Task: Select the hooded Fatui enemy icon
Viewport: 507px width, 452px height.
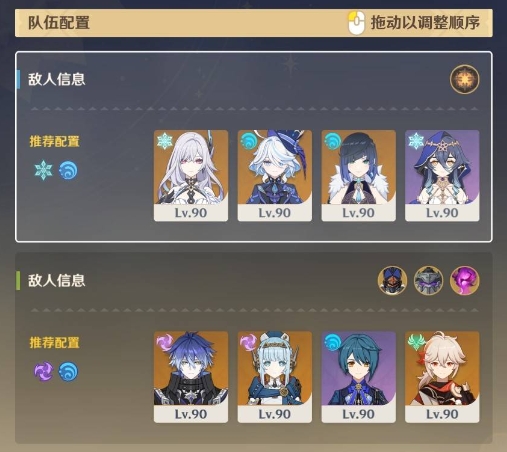Action: (x=392, y=280)
